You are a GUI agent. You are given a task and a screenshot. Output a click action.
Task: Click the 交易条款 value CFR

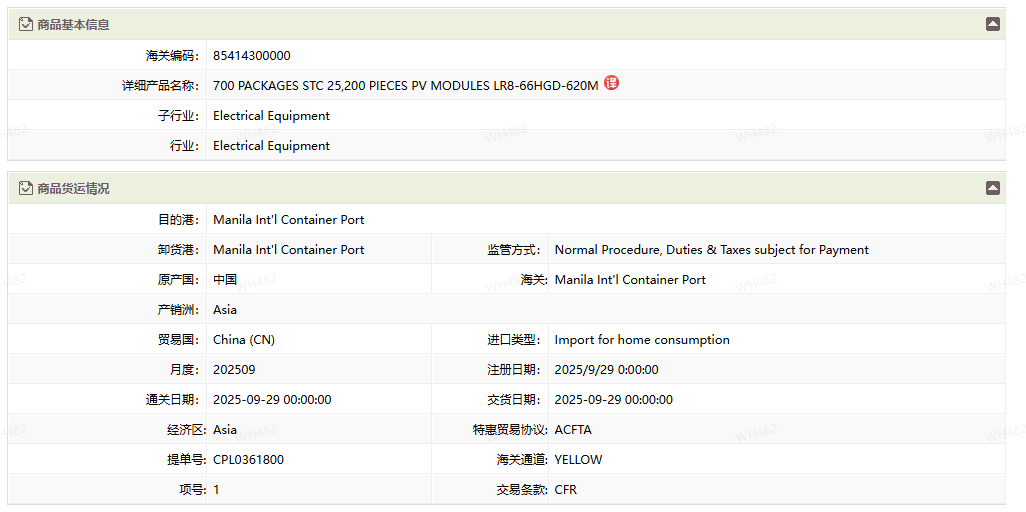(x=566, y=490)
